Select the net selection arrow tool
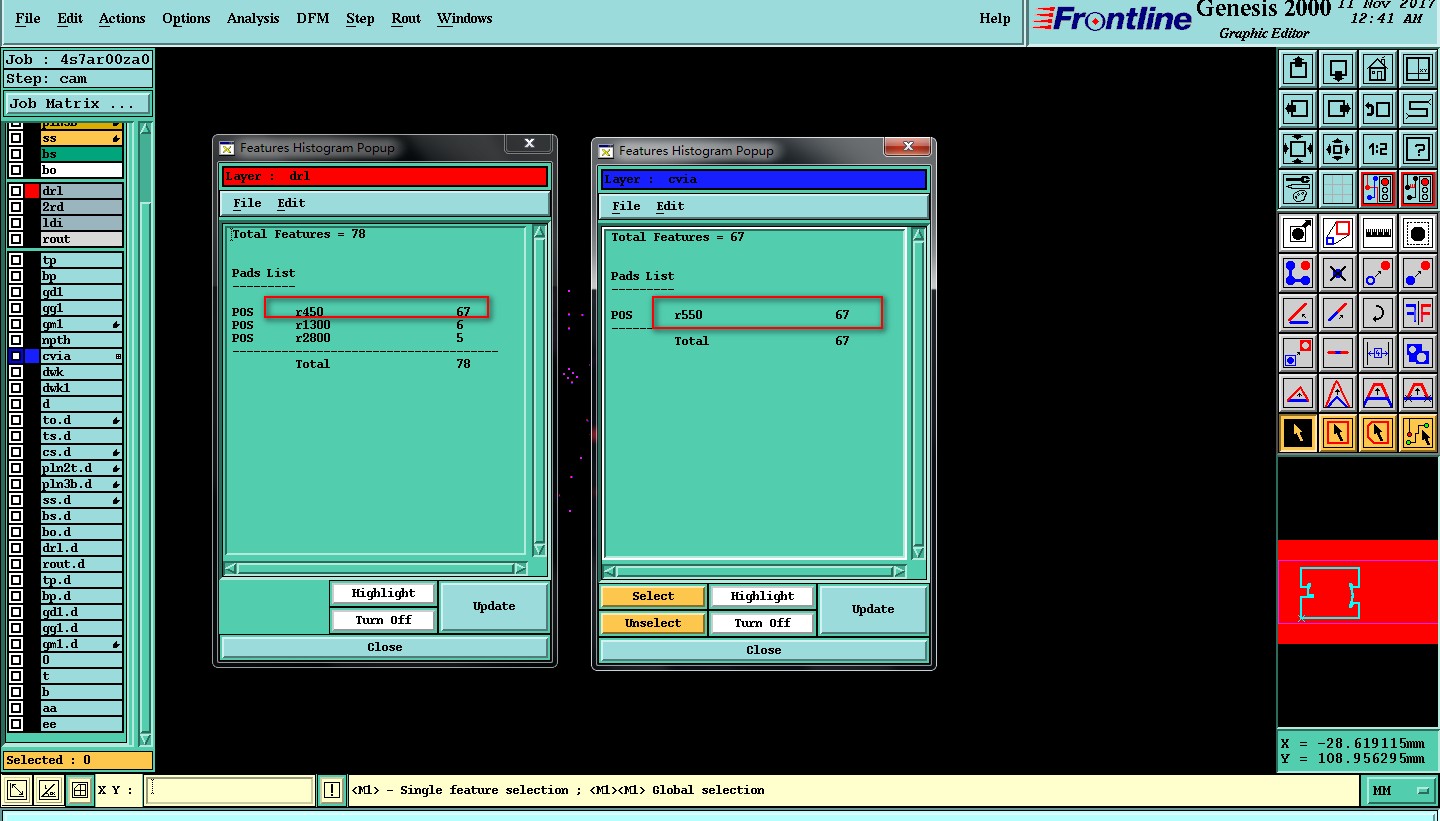This screenshot has height=821, width=1440. point(1417,433)
